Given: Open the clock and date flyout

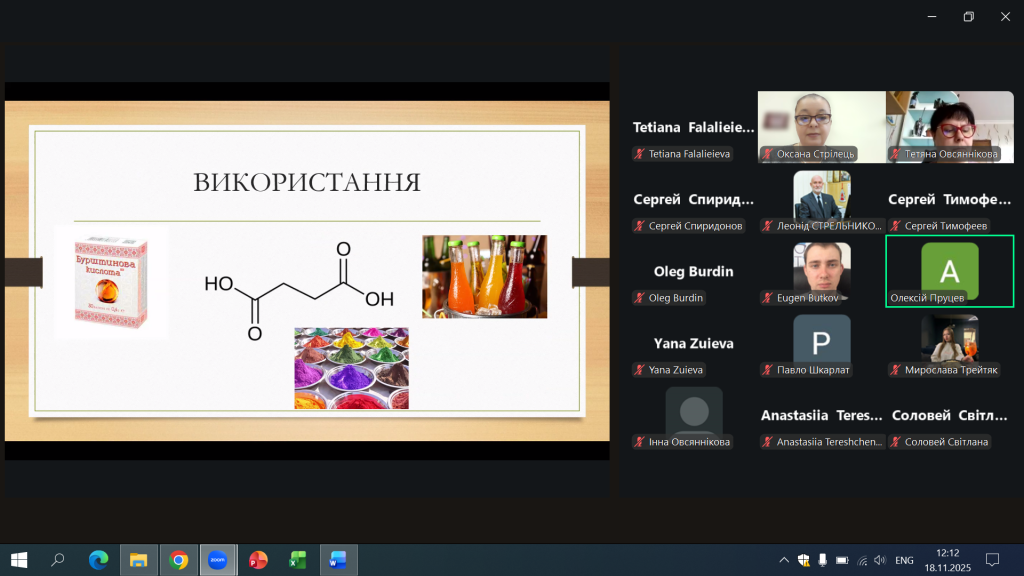Looking at the screenshot, I should [x=947, y=560].
